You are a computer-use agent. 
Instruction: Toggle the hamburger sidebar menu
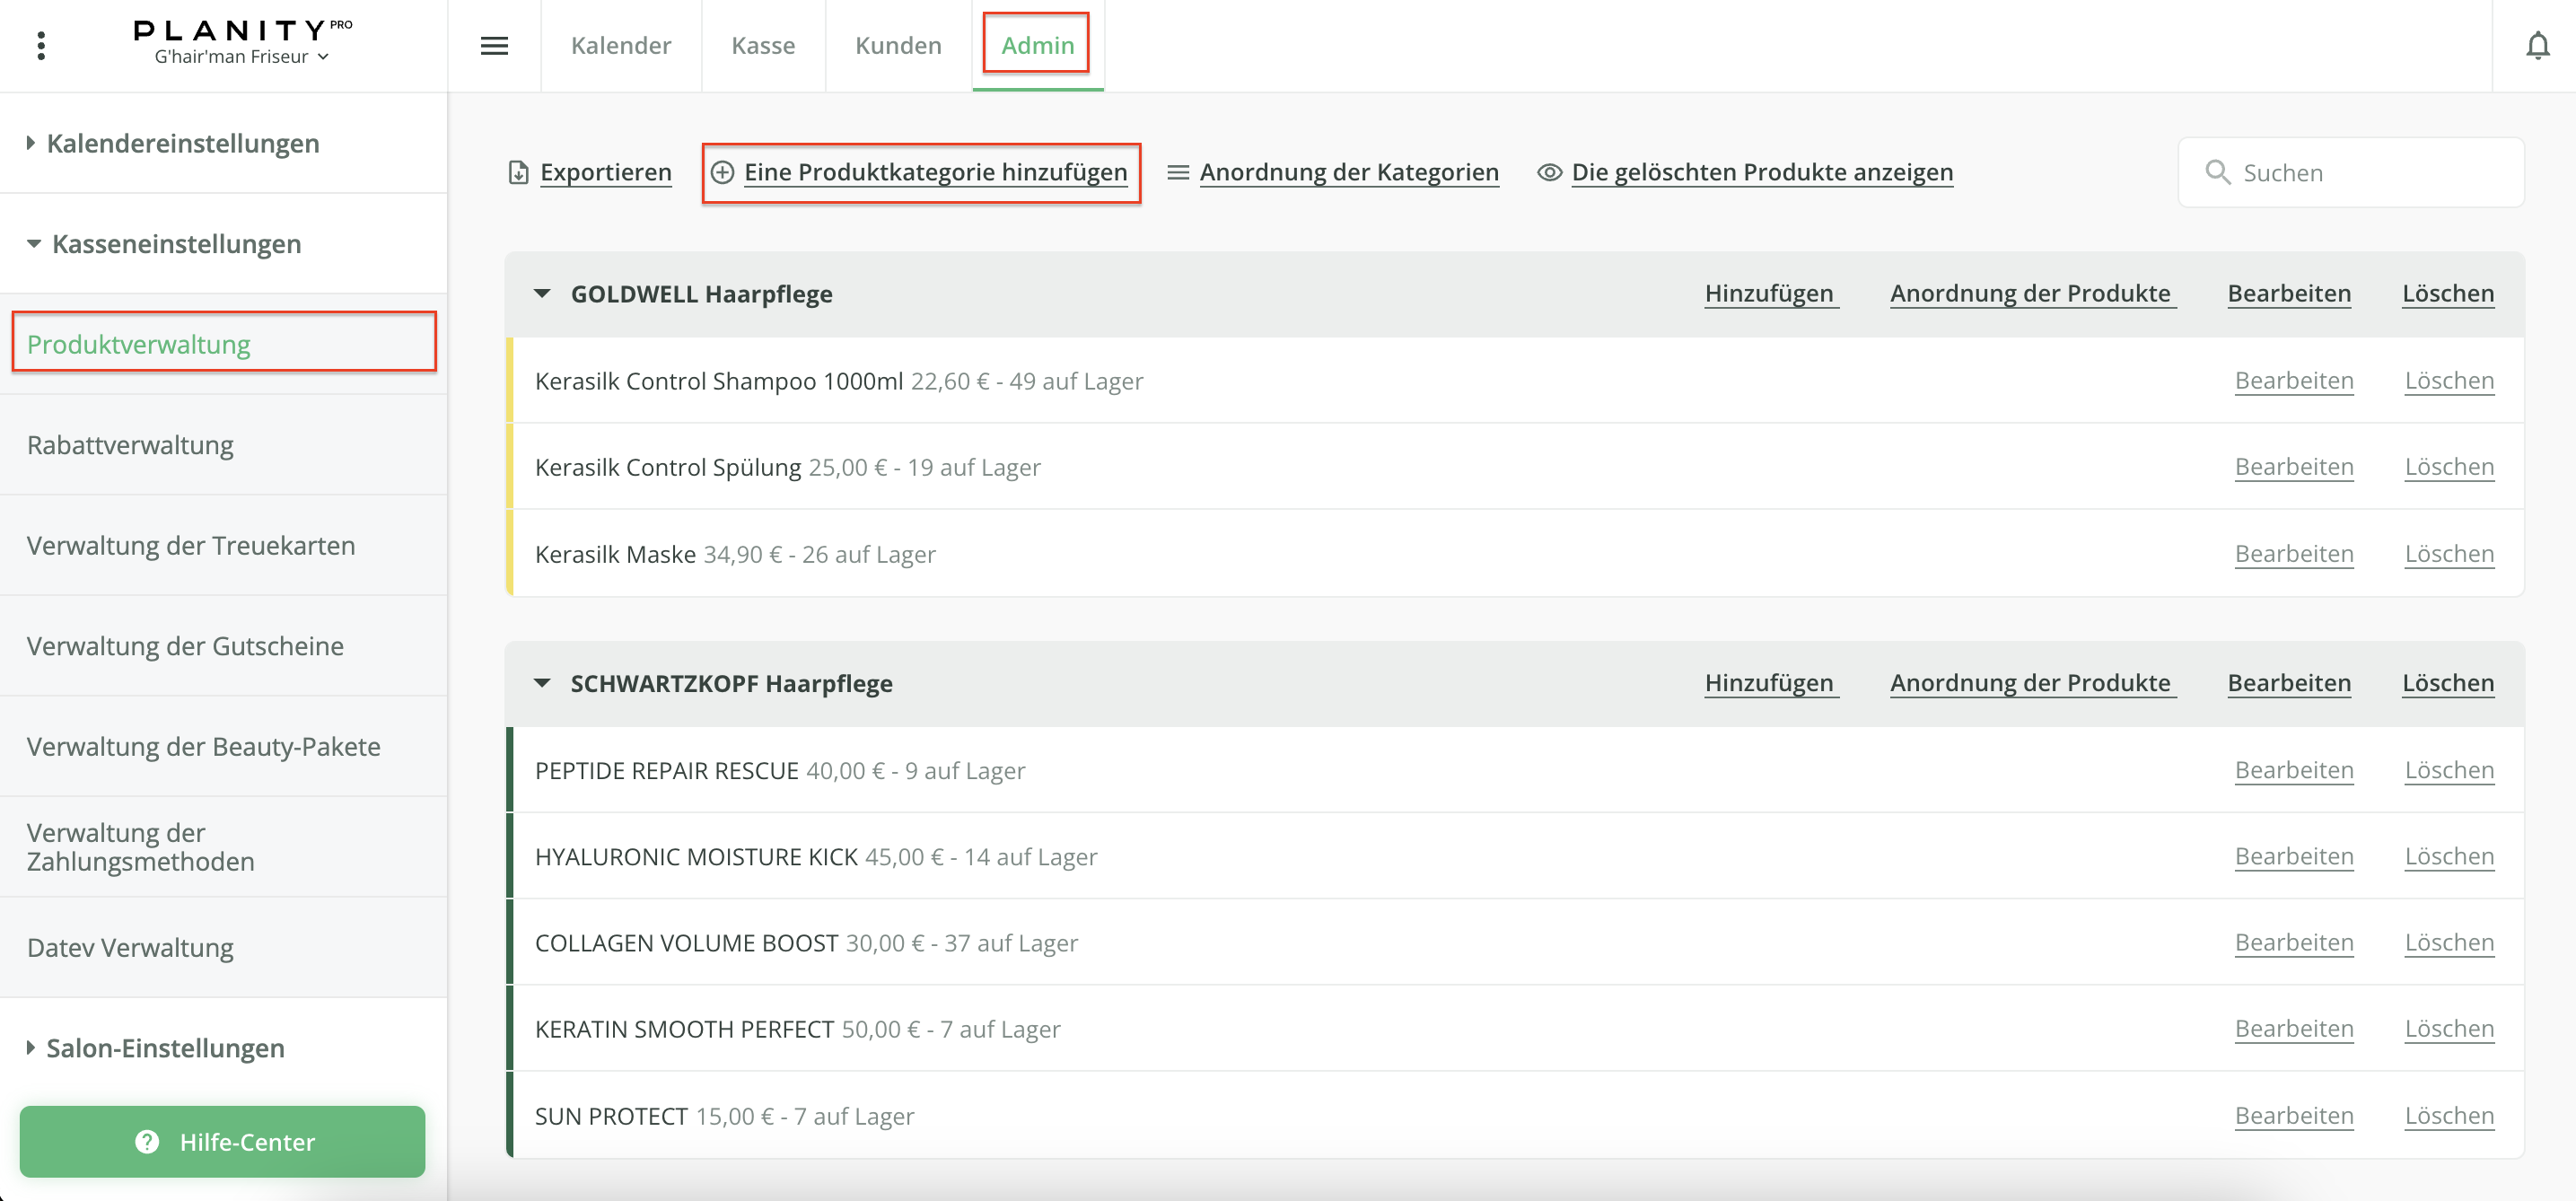click(x=494, y=45)
